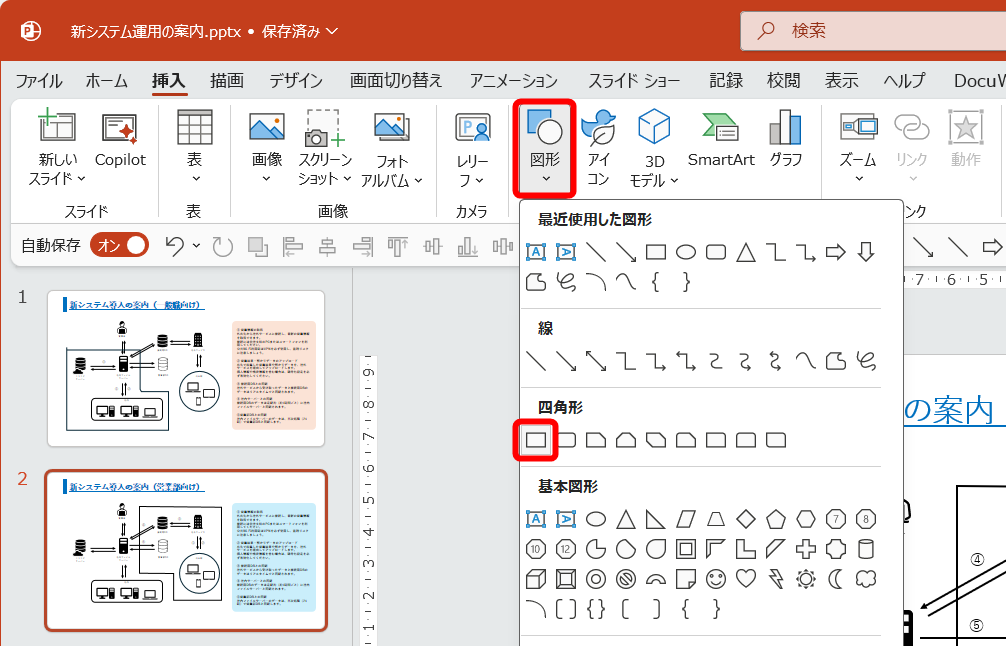Select the rectangle shape under 四角形

tap(536, 439)
